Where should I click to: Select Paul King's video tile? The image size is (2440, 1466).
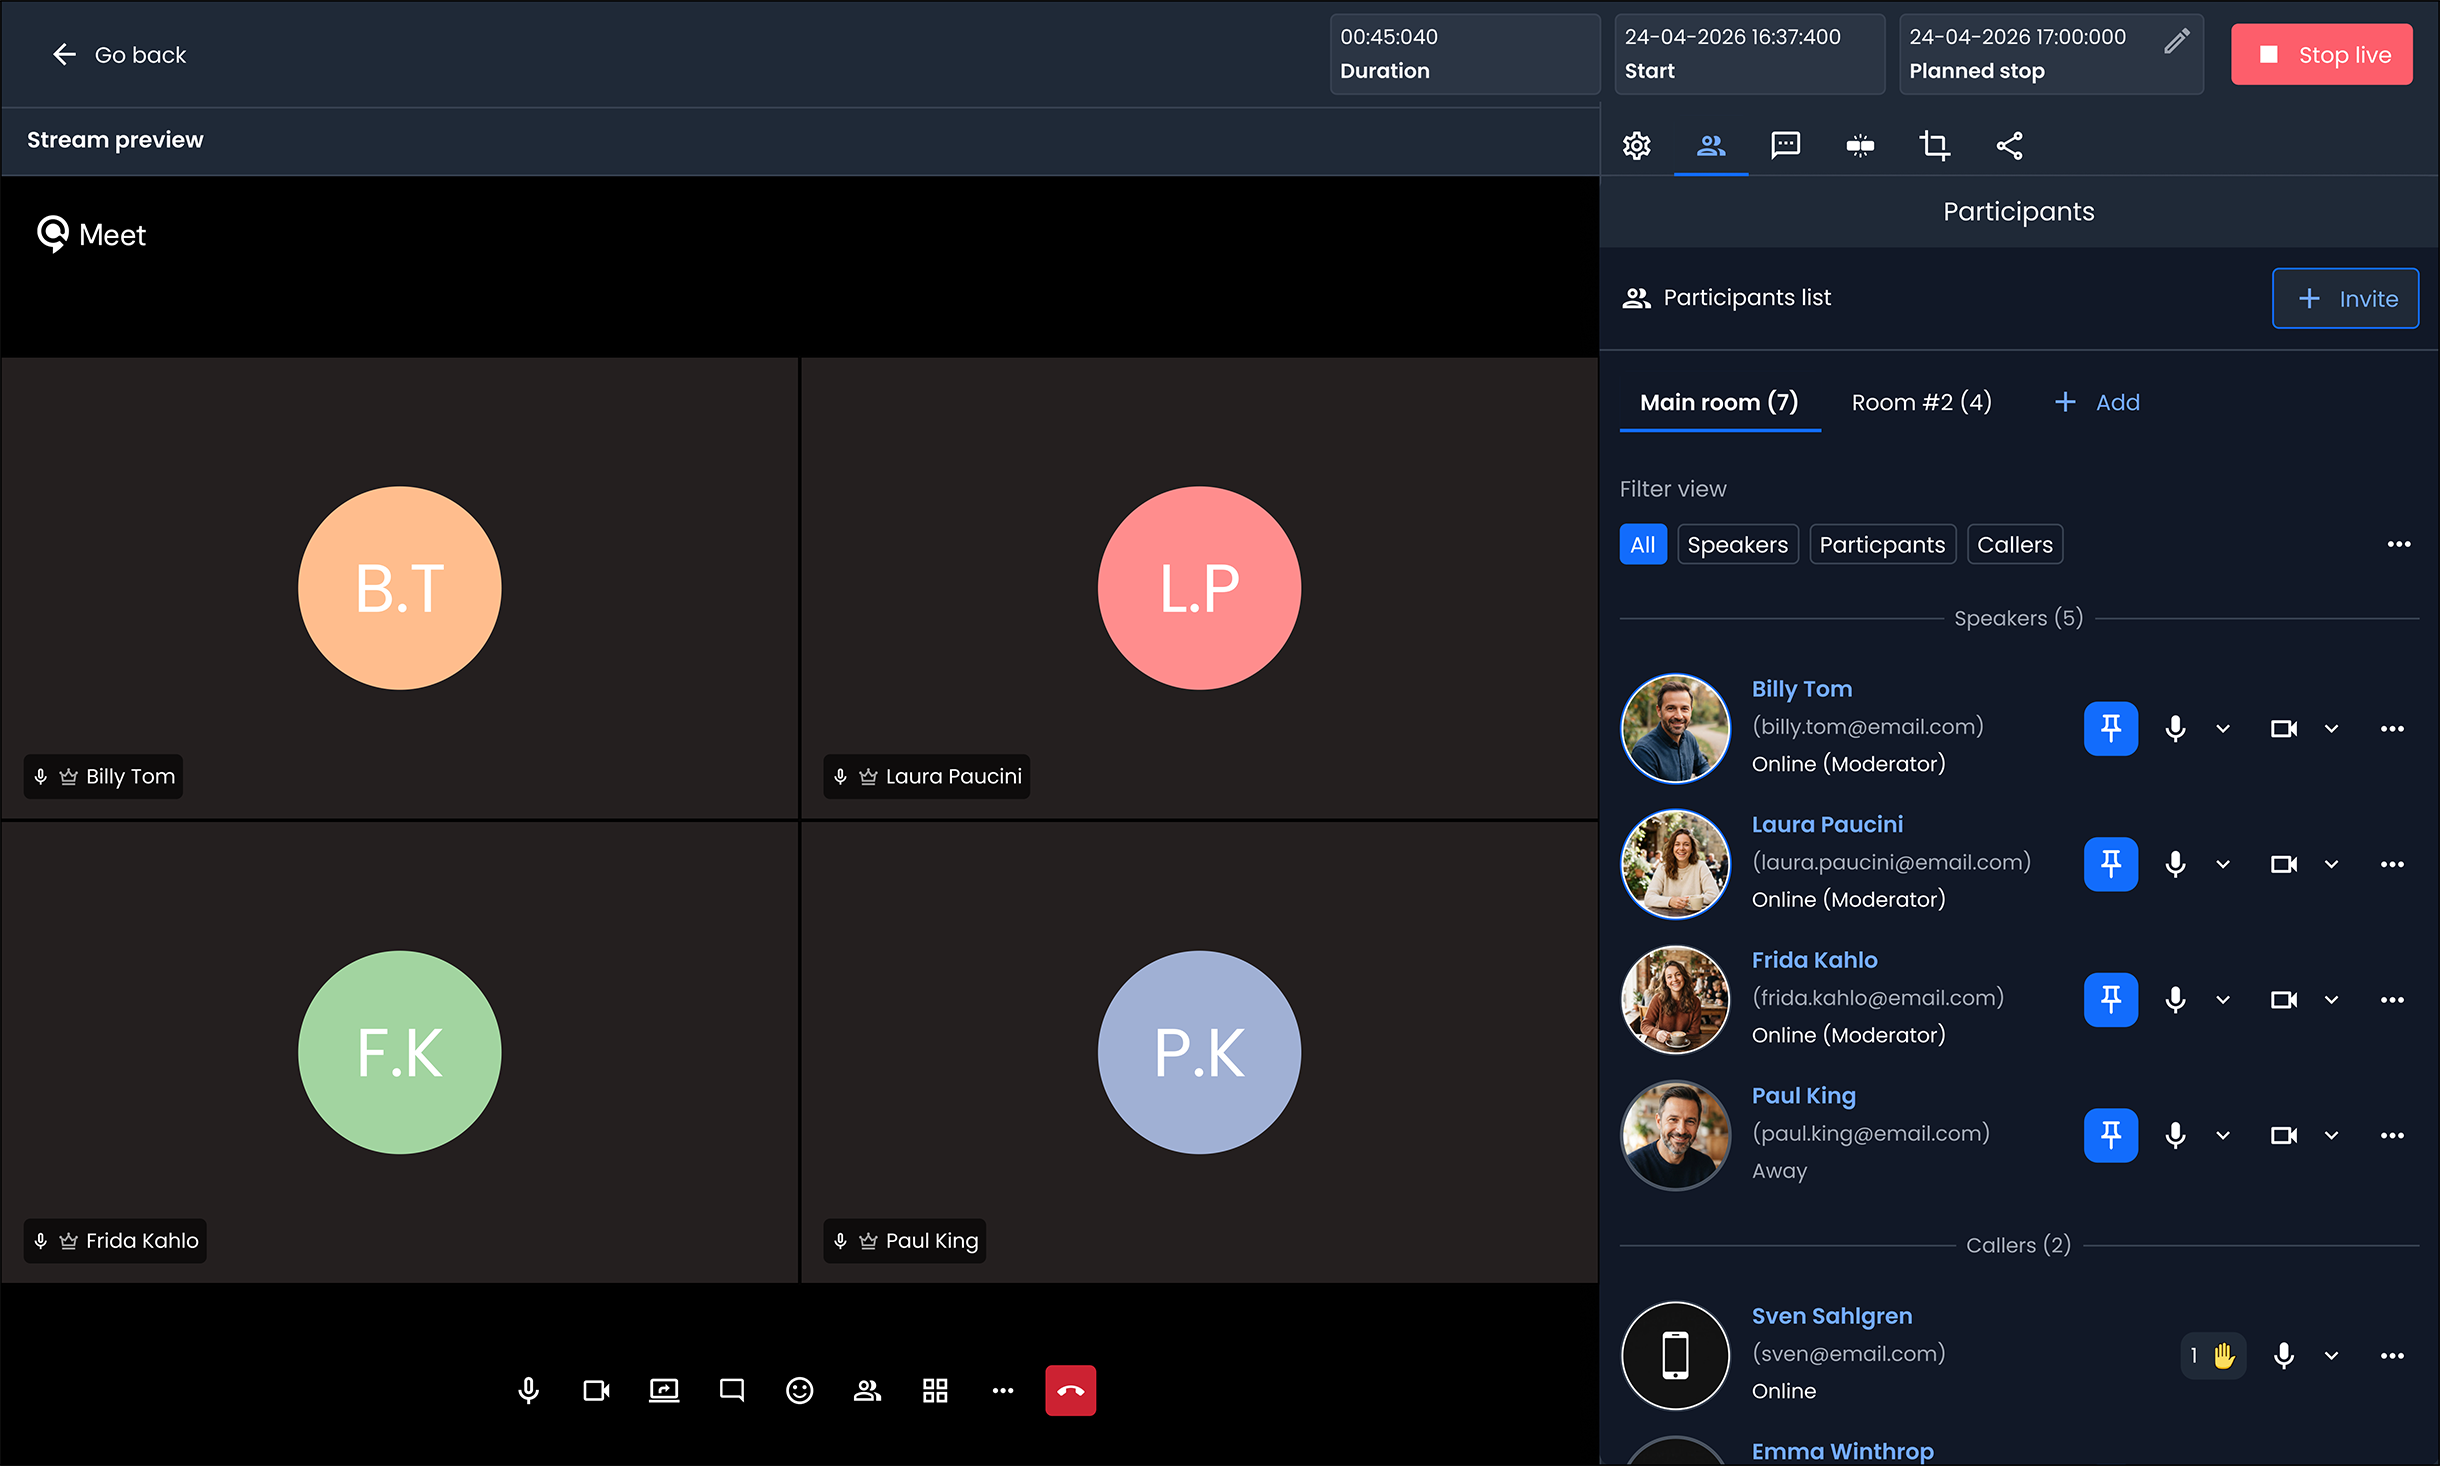point(1199,1052)
